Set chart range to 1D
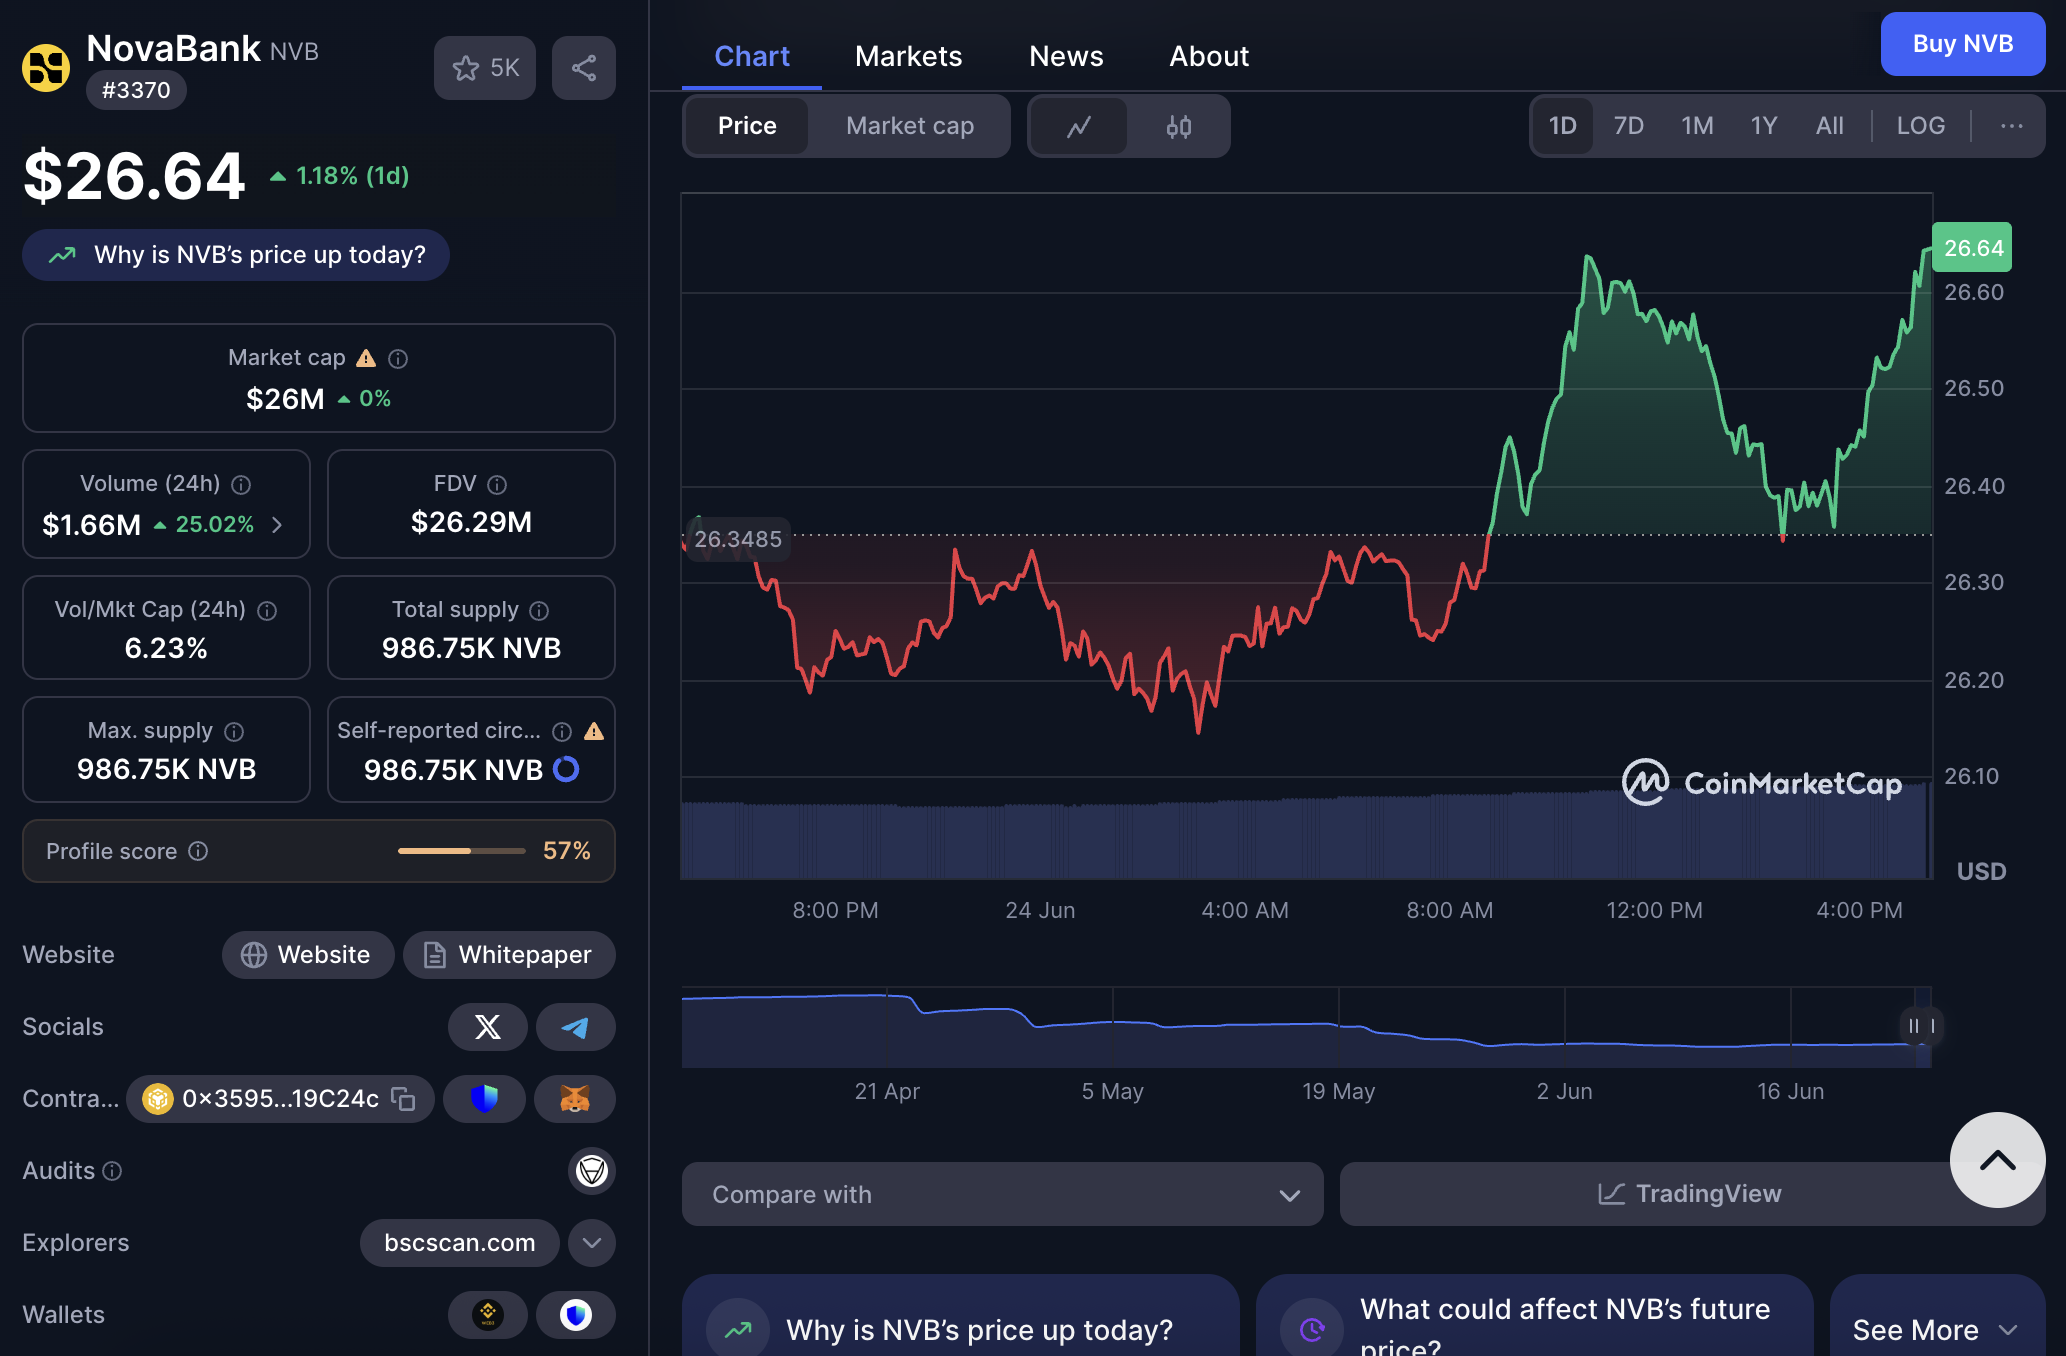 1563,126
